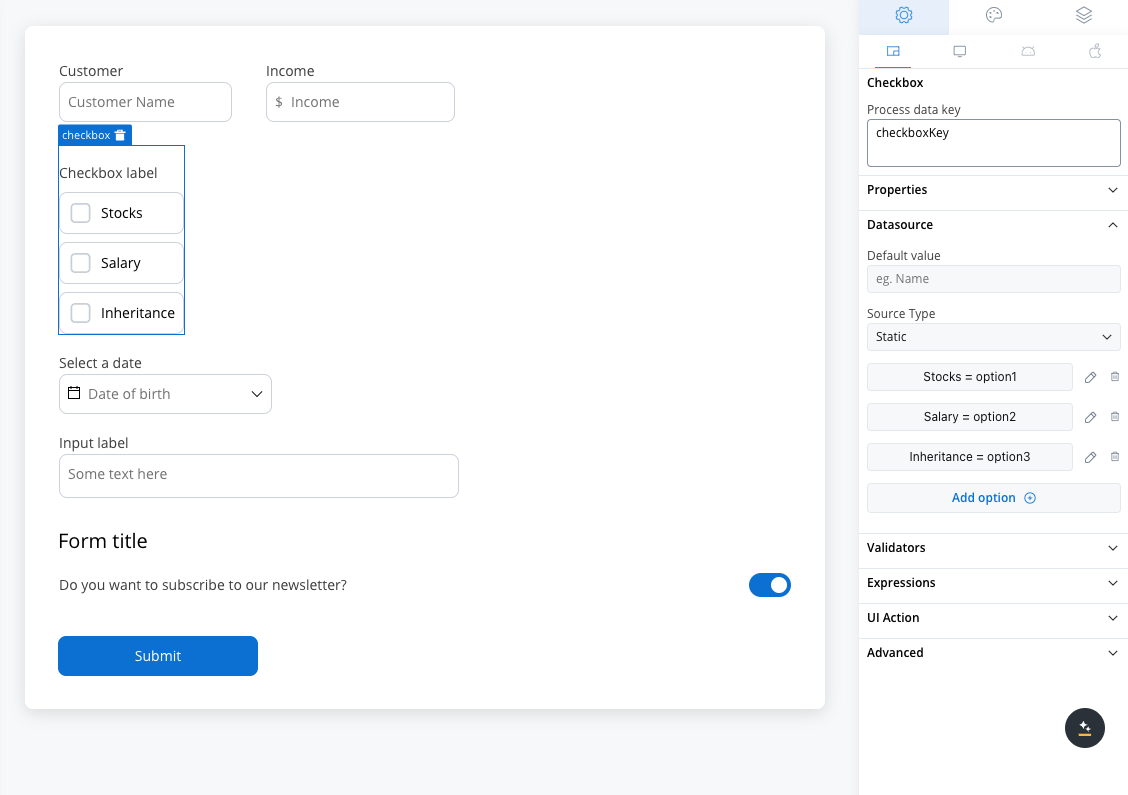Open the layers stack tab
The height and width of the screenshot is (795, 1128).
pos(1083,15)
